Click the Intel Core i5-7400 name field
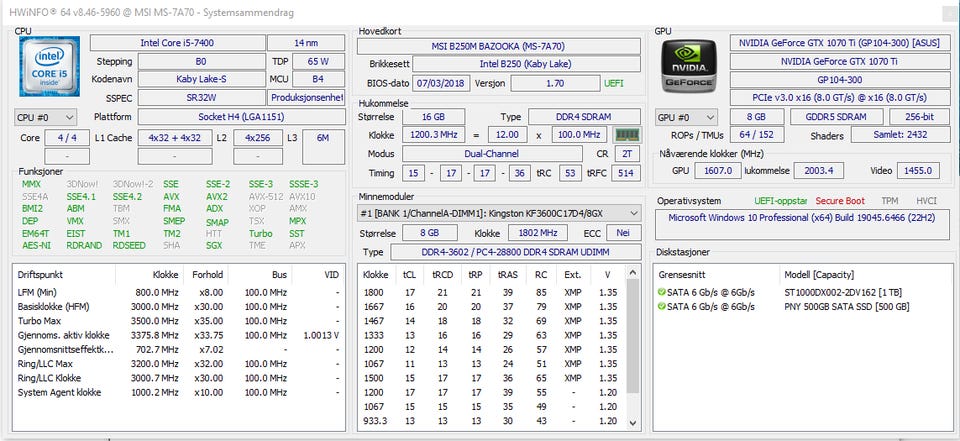Viewport: 960px width, 441px height. (178, 43)
